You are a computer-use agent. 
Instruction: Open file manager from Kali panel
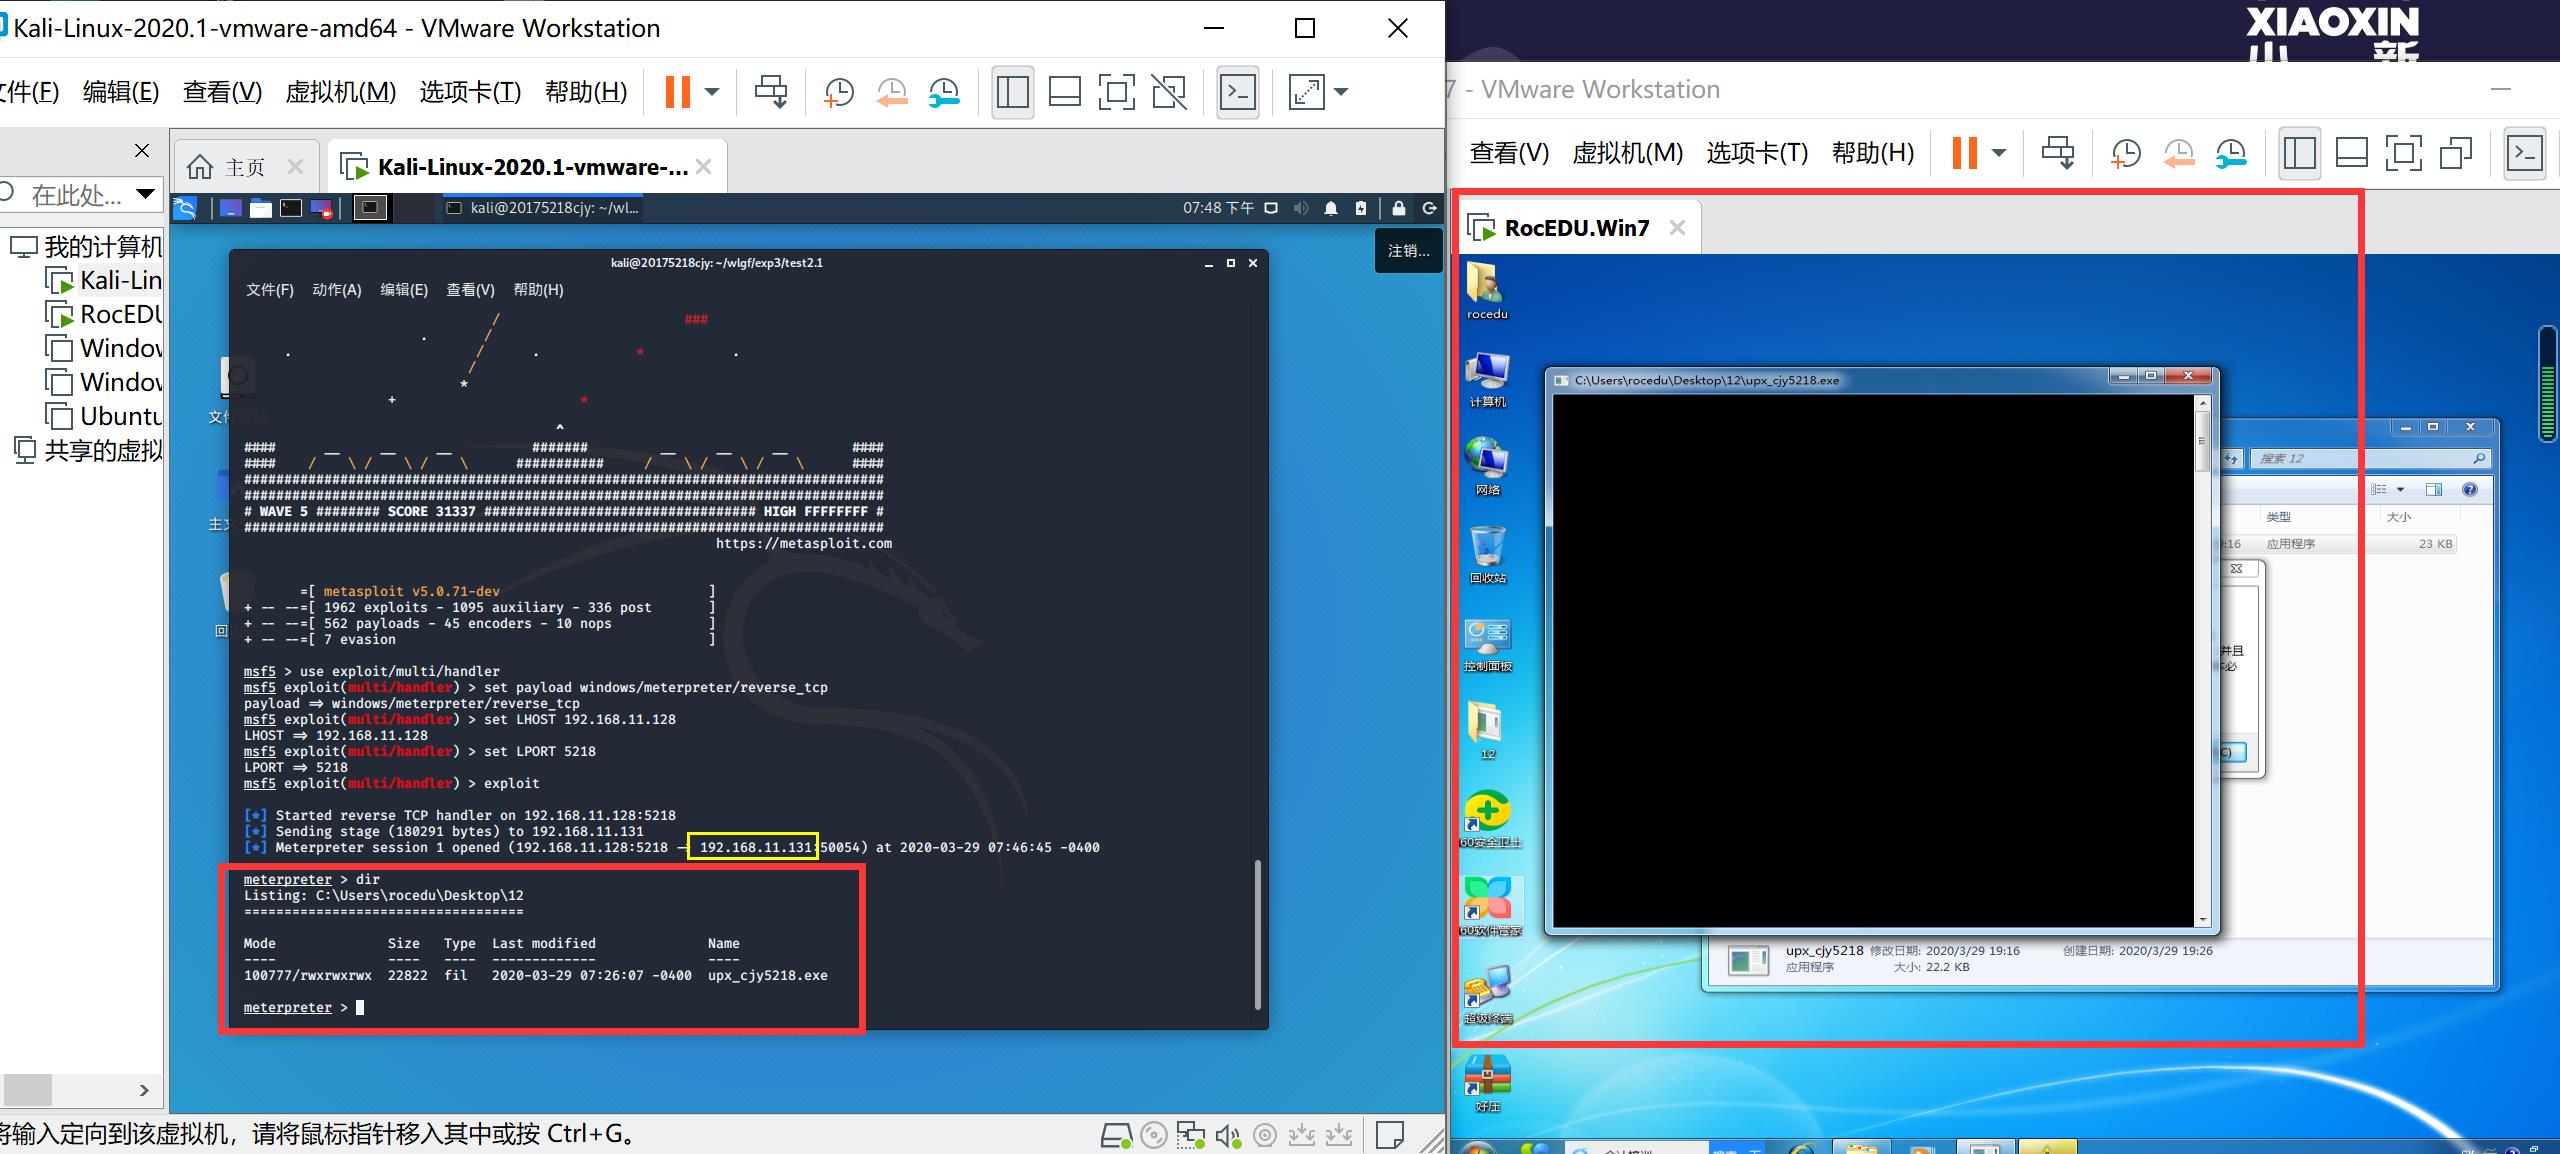[261, 208]
